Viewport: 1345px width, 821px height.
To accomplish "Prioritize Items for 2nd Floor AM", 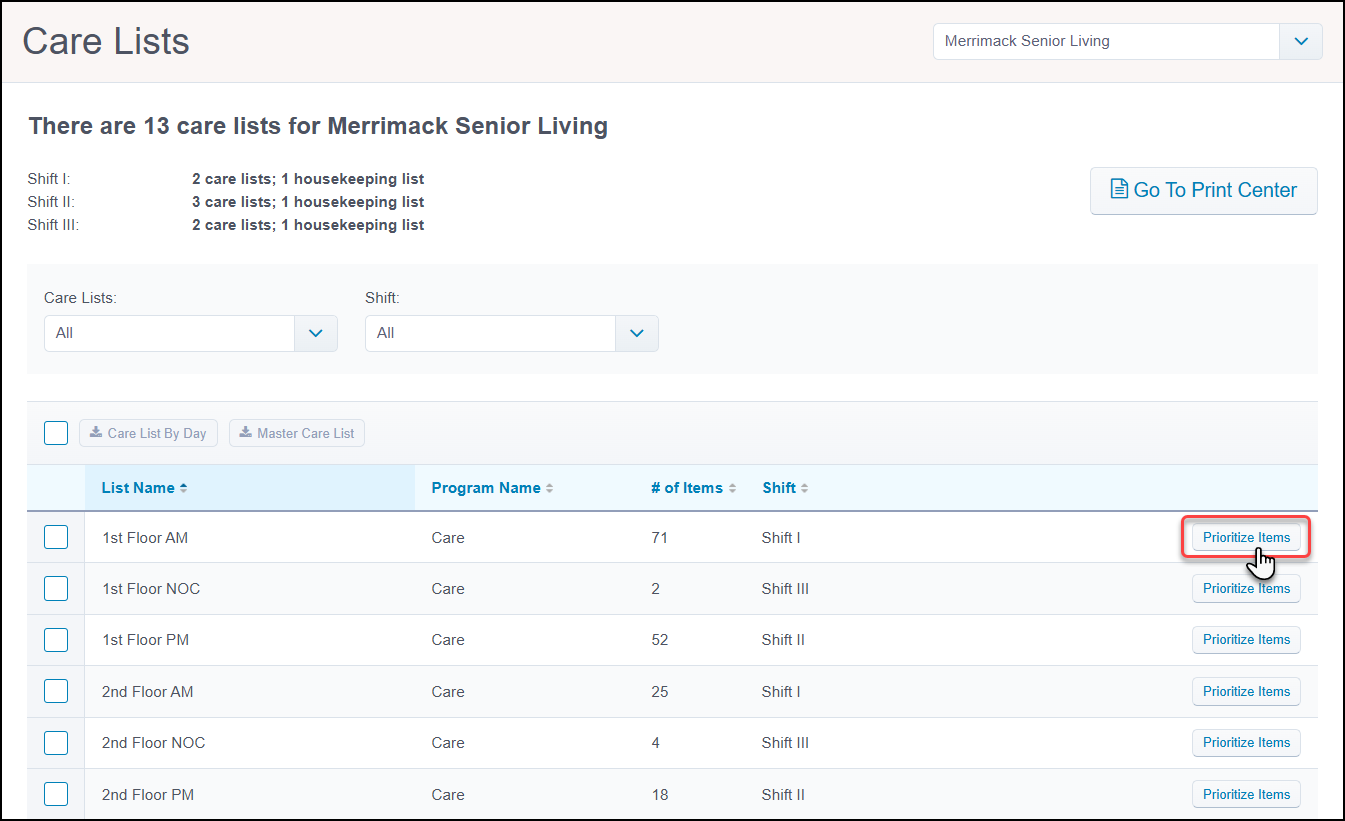I will (x=1246, y=691).
